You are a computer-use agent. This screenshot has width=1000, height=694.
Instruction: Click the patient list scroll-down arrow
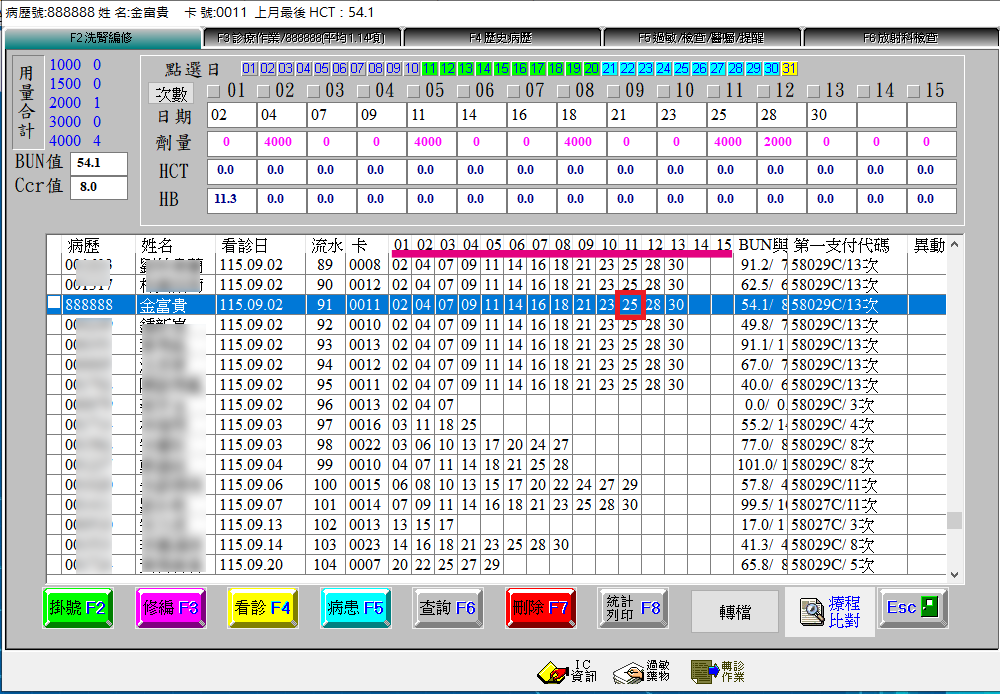[954, 575]
